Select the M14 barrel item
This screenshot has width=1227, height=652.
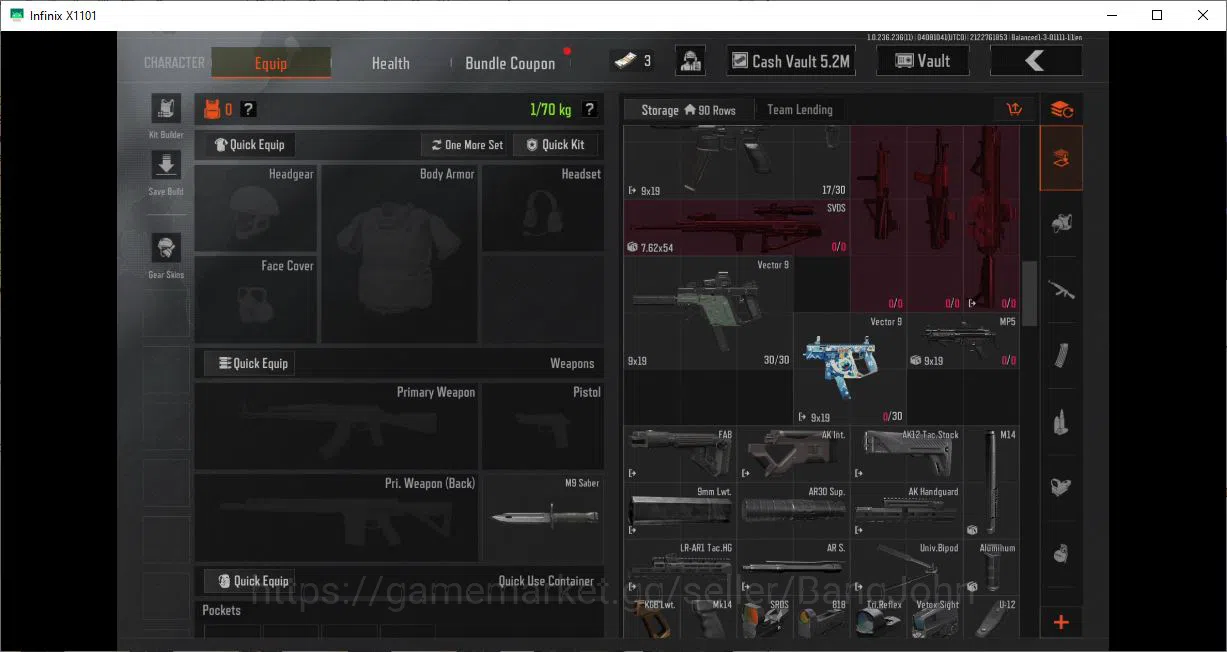992,482
